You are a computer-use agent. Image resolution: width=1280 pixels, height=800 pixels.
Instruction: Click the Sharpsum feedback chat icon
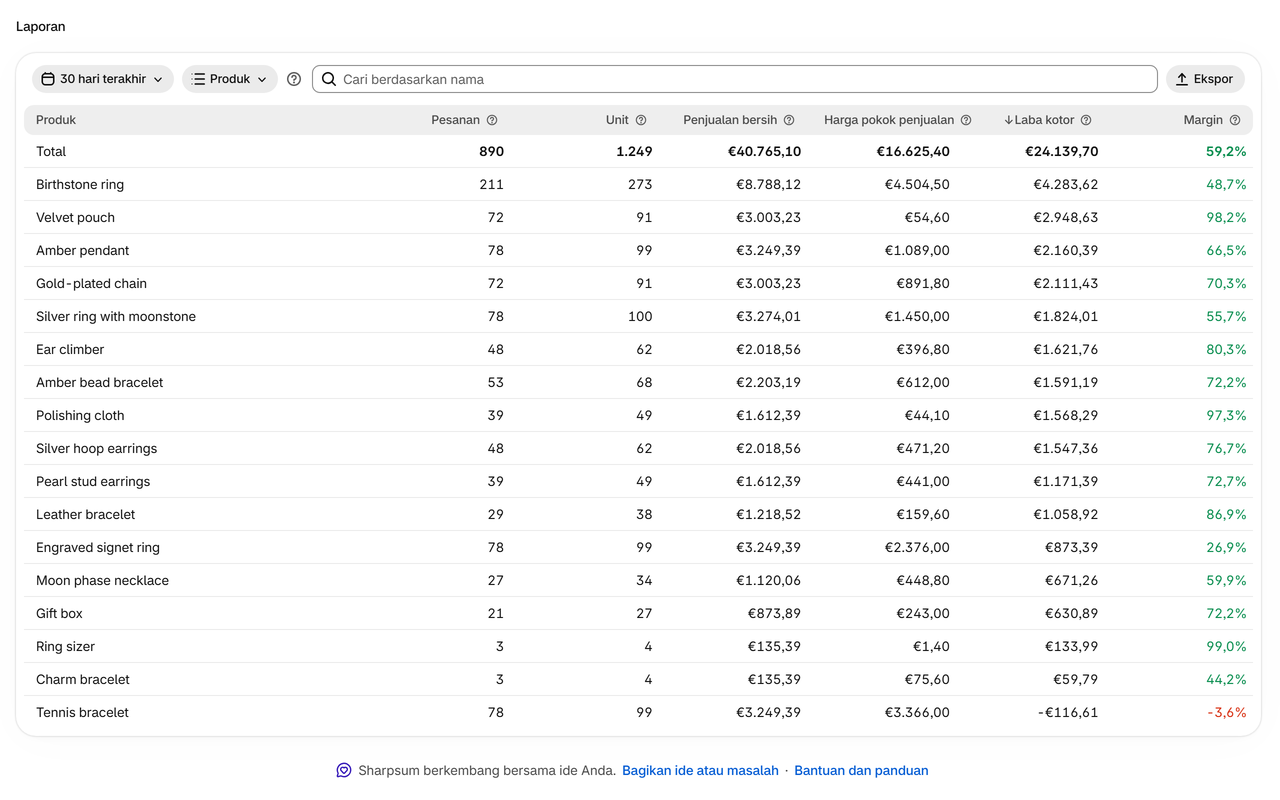point(344,770)
